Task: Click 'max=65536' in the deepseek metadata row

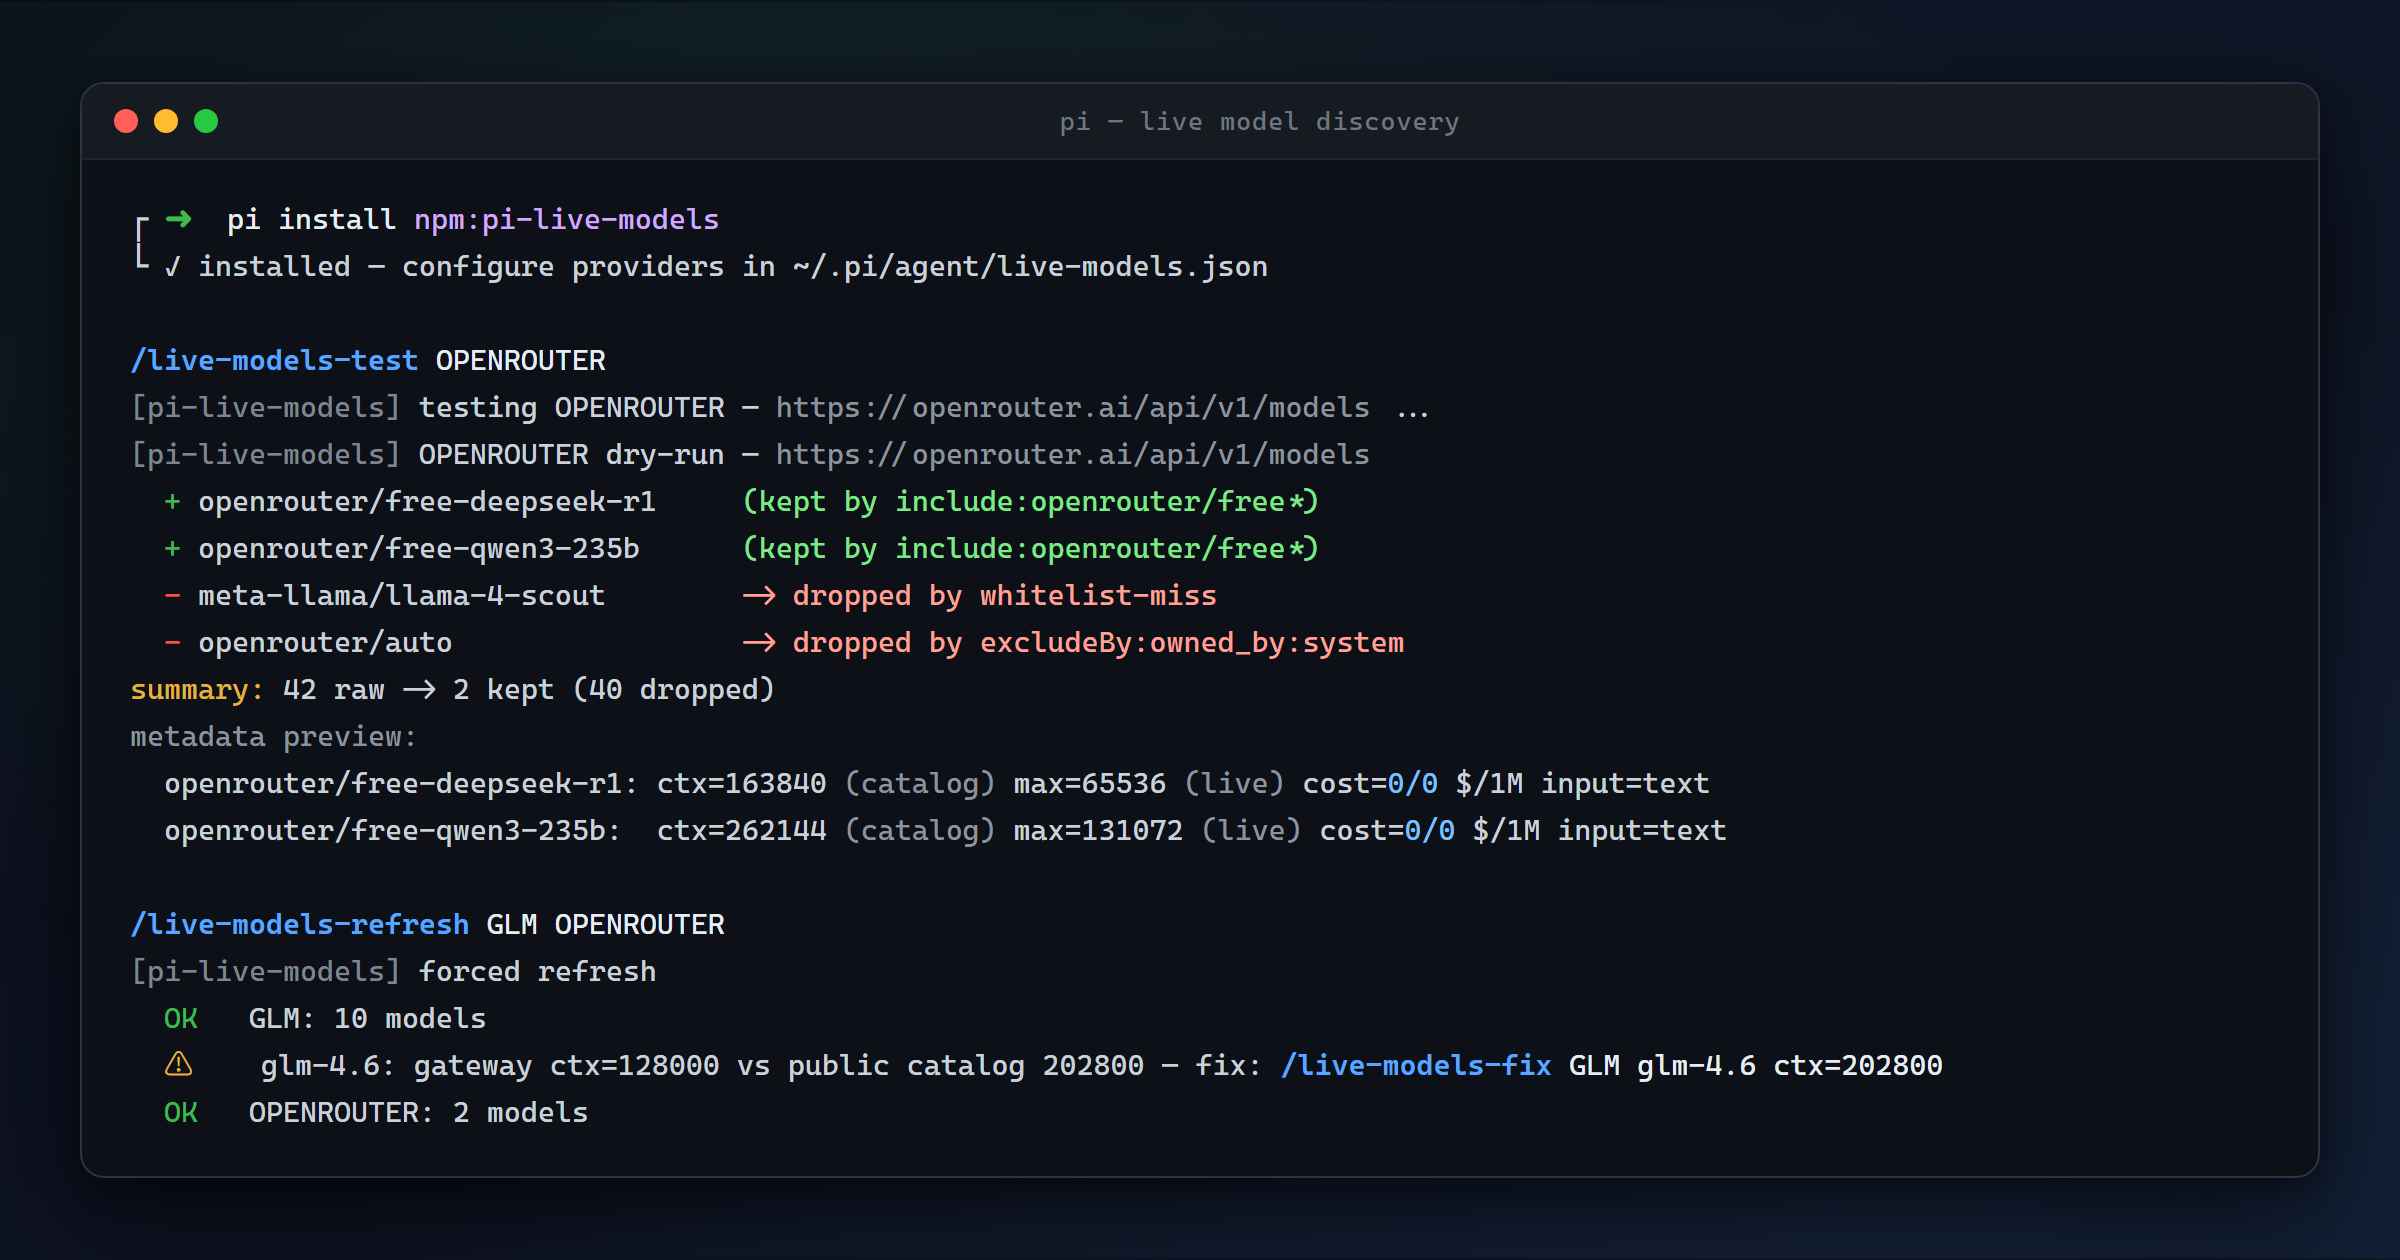Action: click(1090, 784)
